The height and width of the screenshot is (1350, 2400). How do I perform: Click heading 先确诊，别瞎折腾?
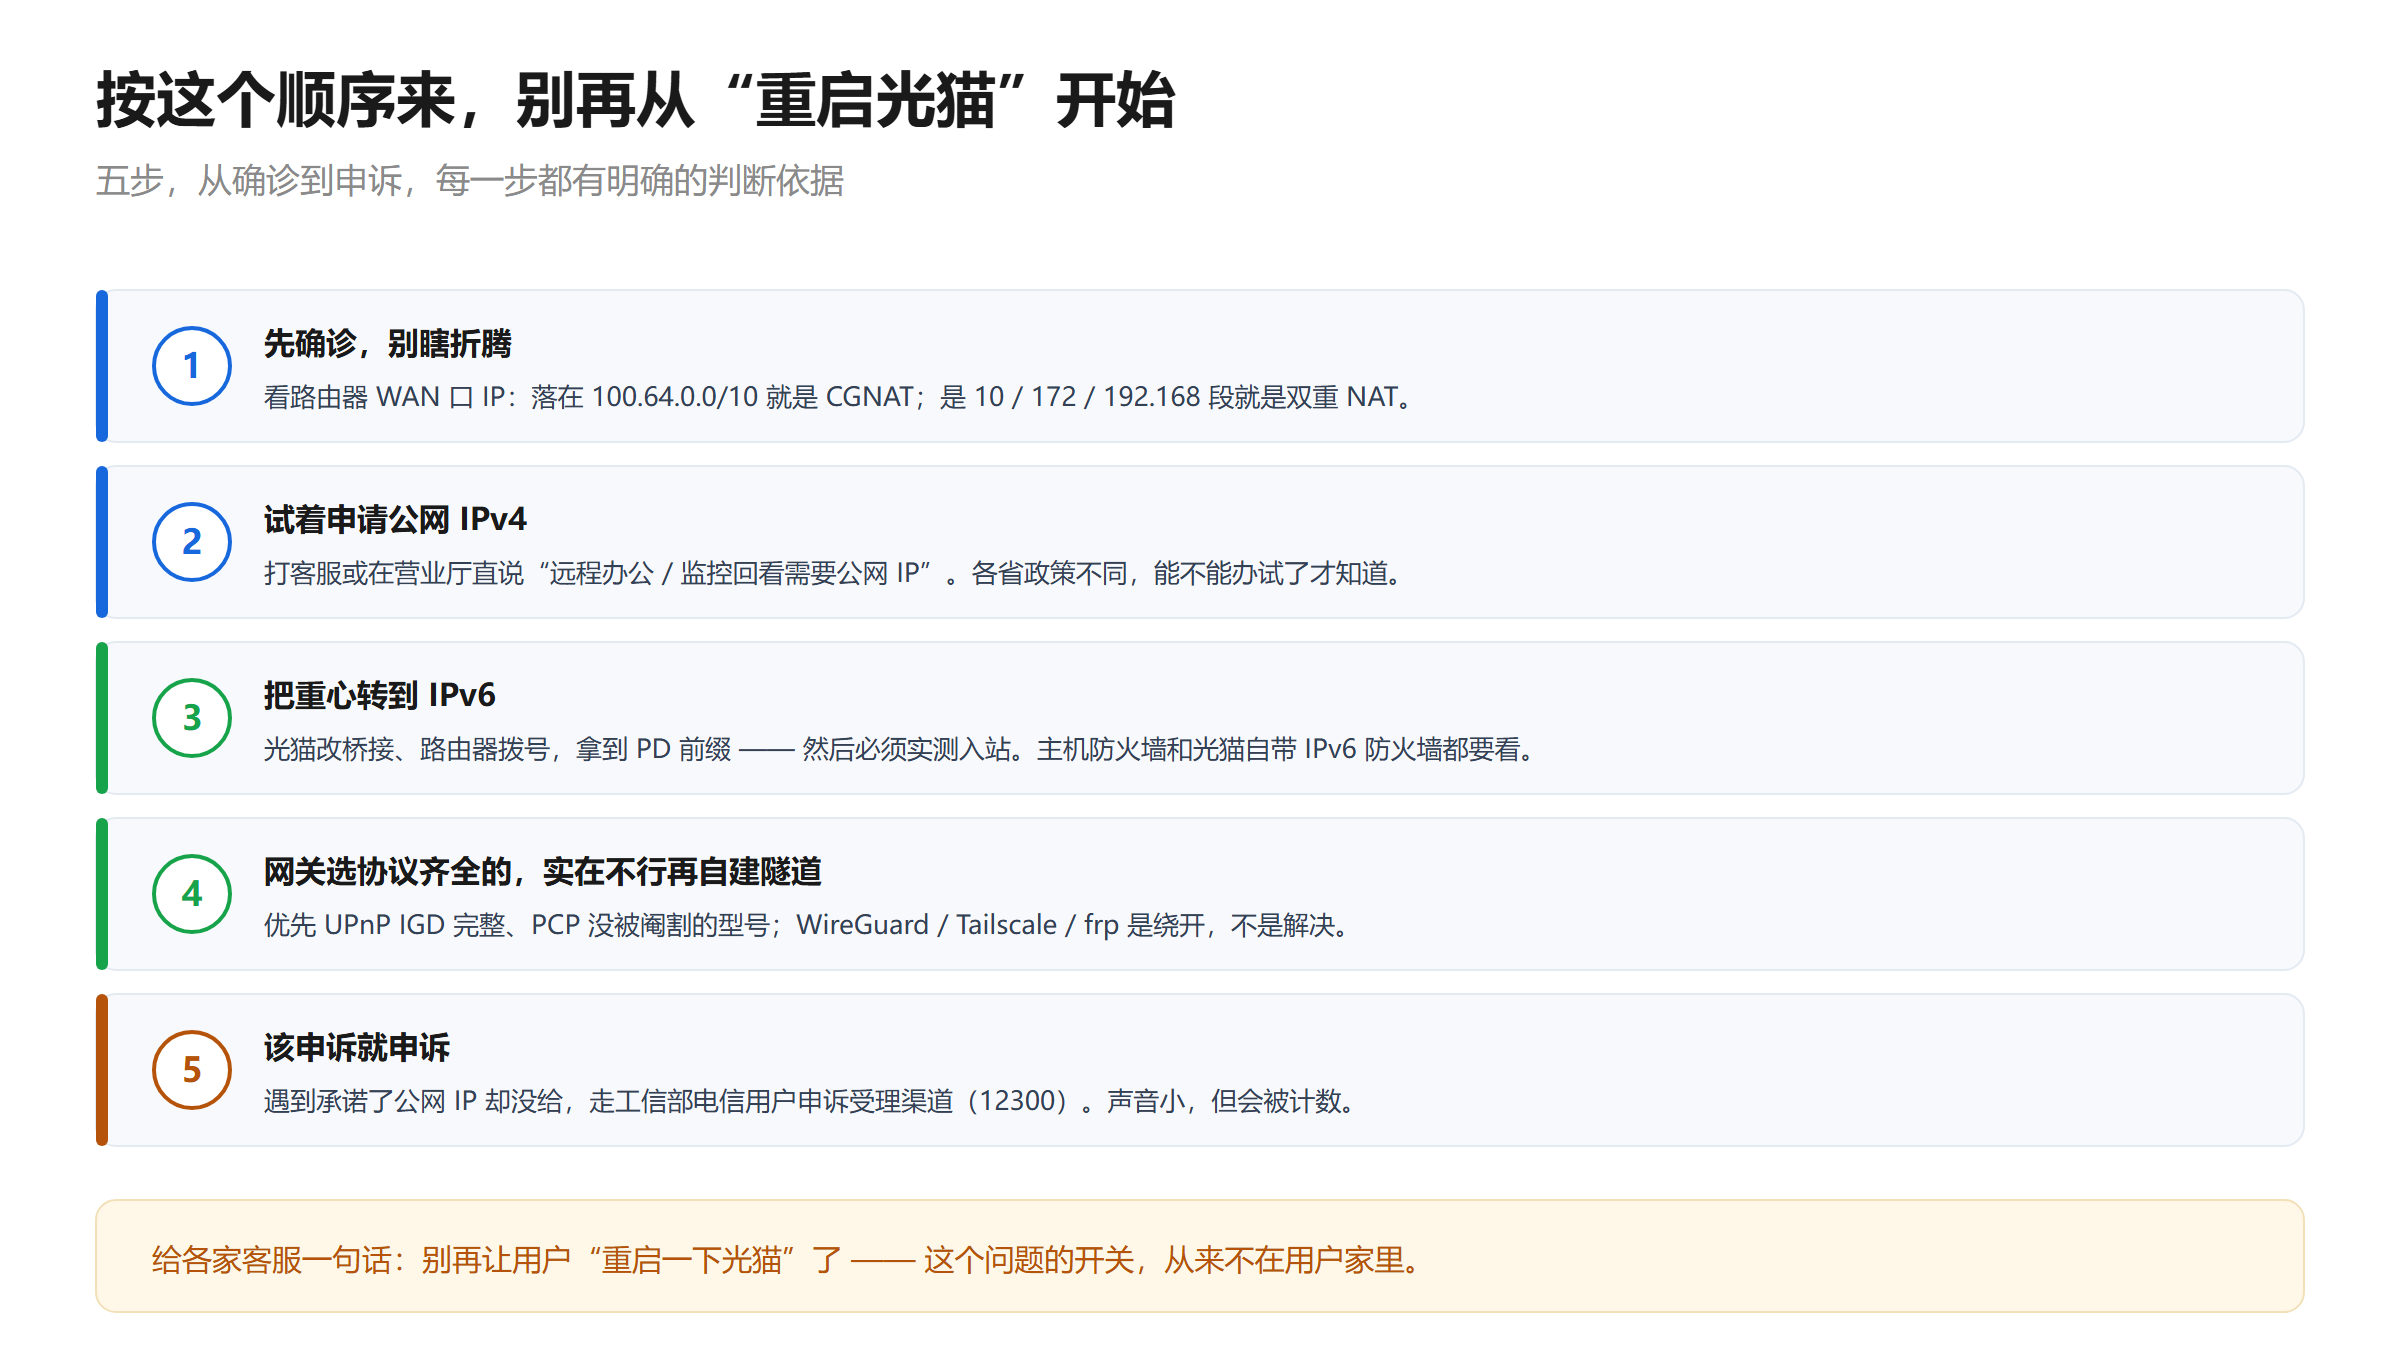tap(388, 343)
